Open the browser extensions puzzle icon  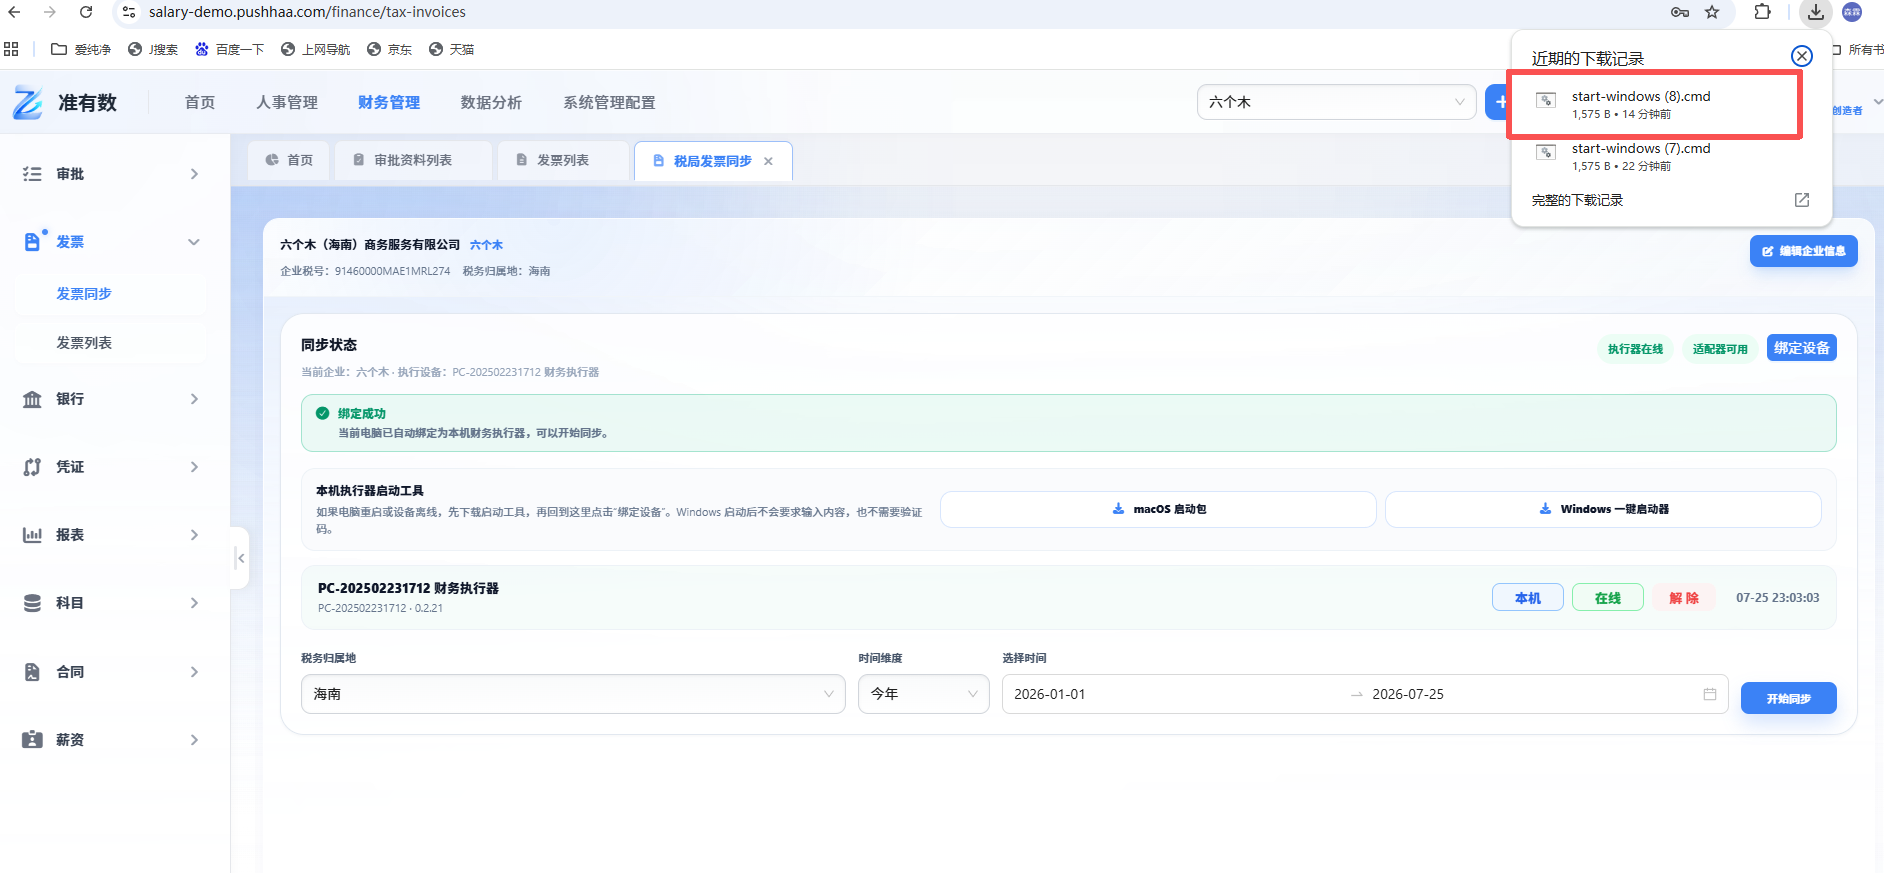point(1763,12)
